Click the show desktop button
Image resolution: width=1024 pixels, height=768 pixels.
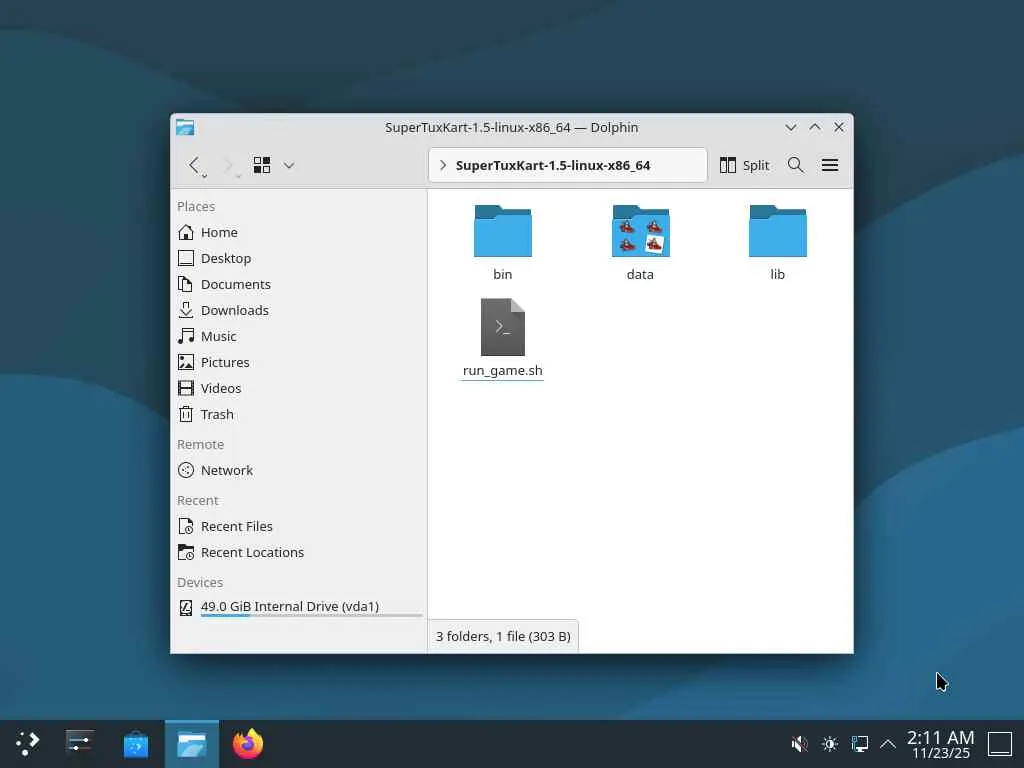click(1000, 744)
